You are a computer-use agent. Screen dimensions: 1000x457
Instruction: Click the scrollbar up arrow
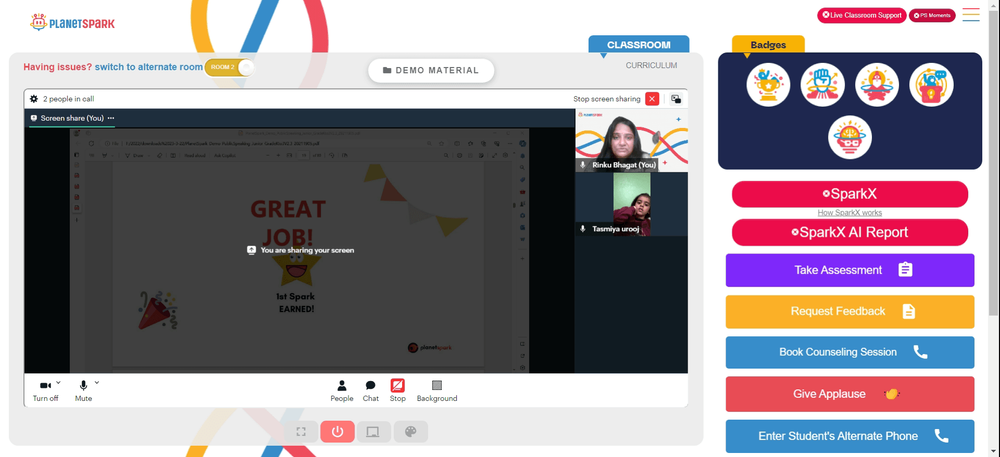(x=994, y=4)
